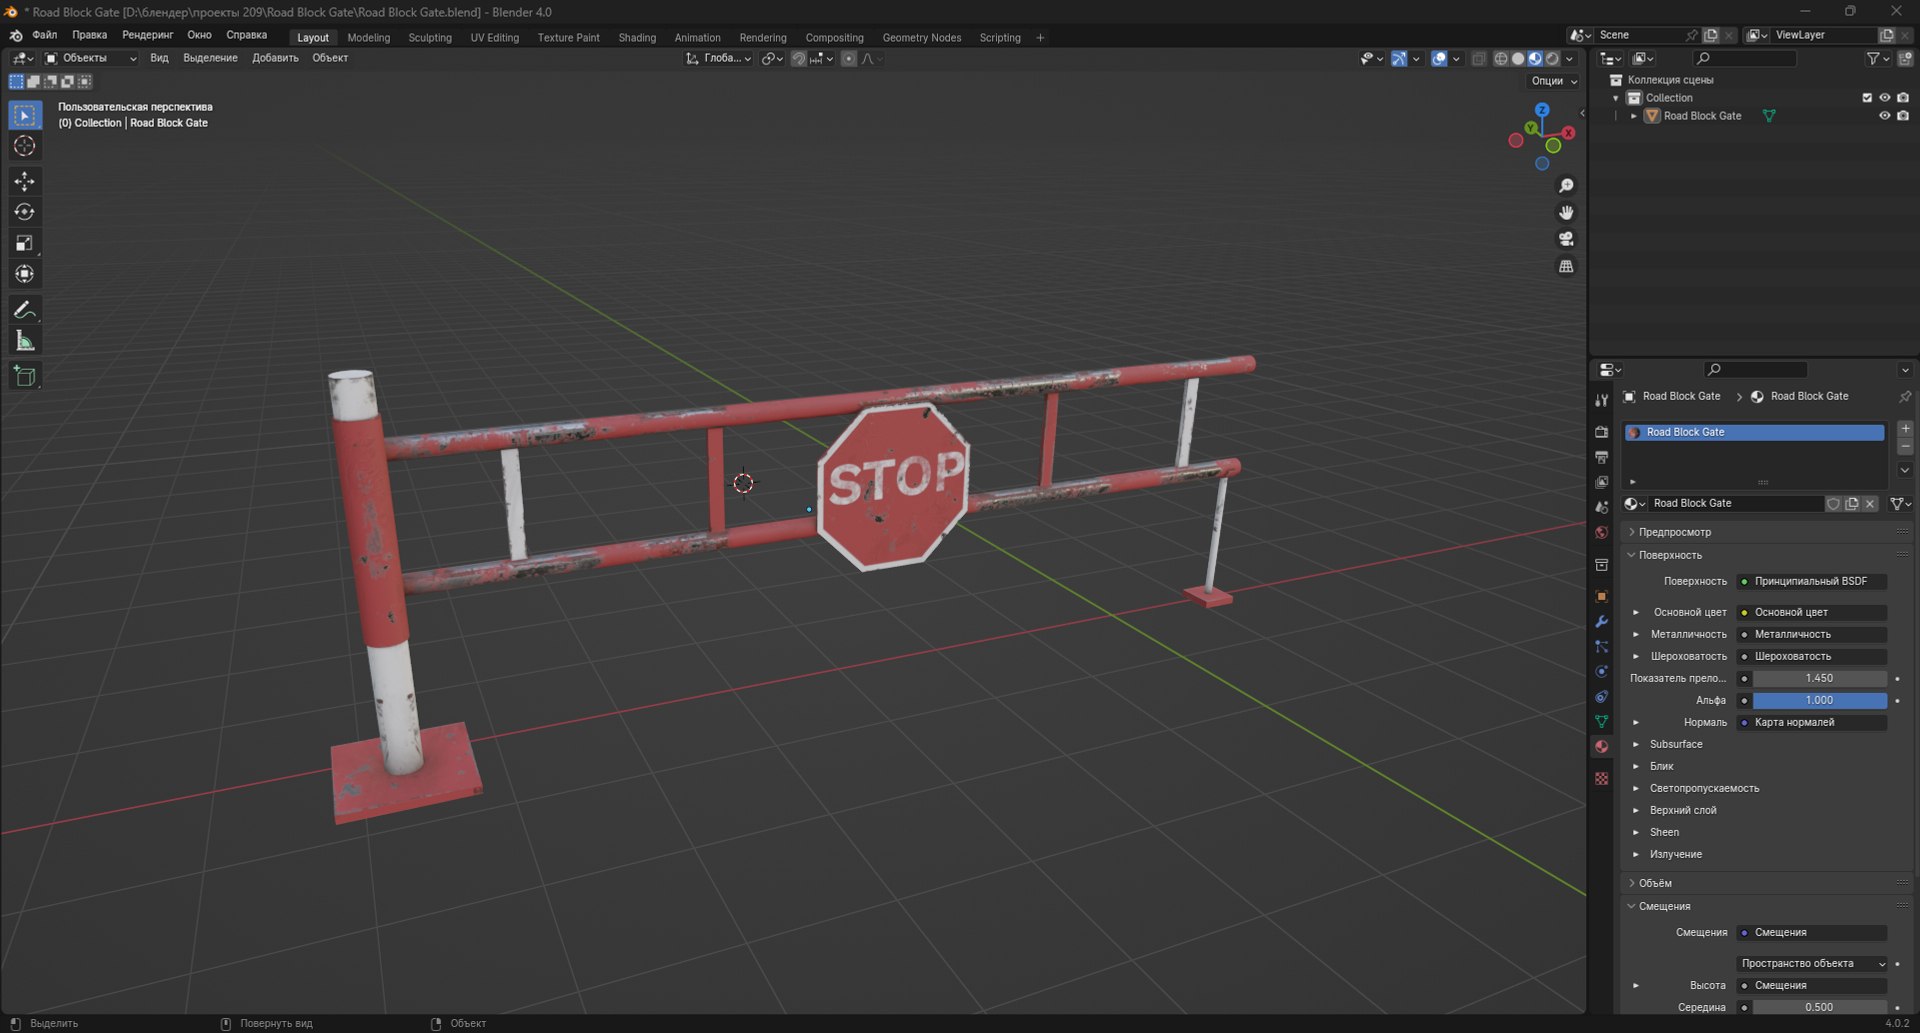Click the pan hand icon in viewport
The image size is (1920, 1033).
[1566, 212]
